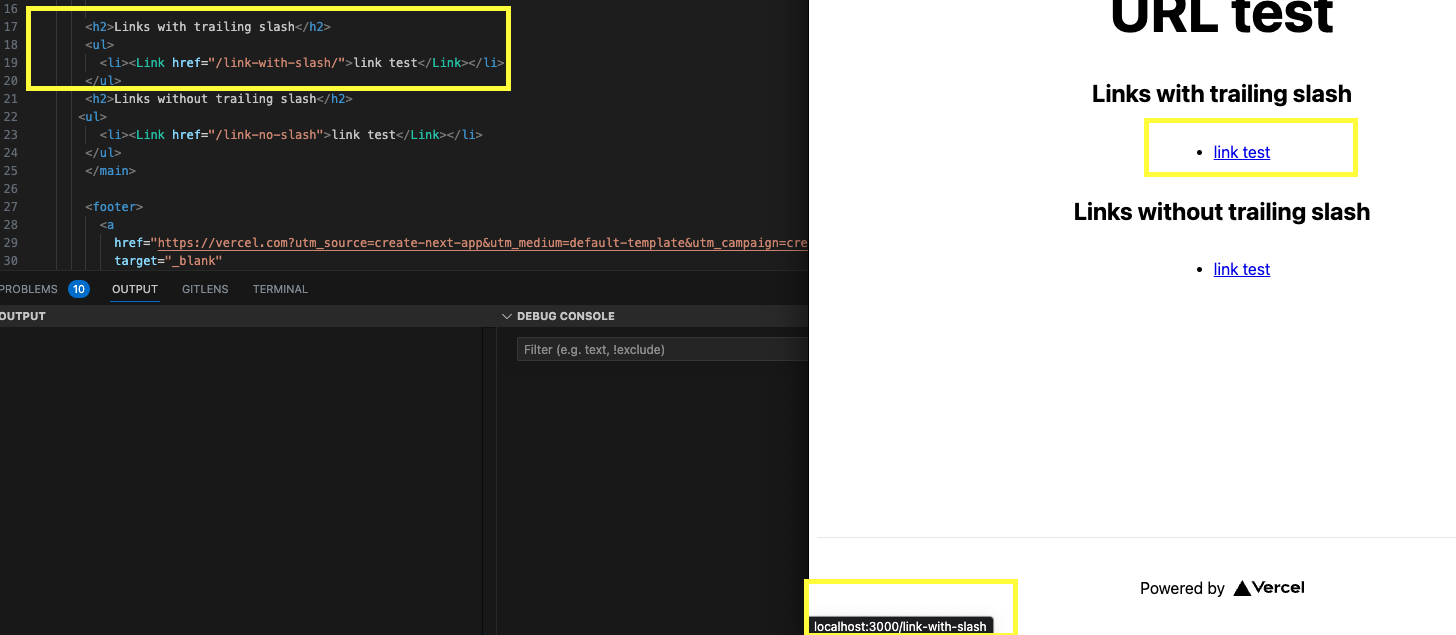1456x635 pixels.
Task: Click "link test" under Links with trailing slash
Action: point(1241,152)
